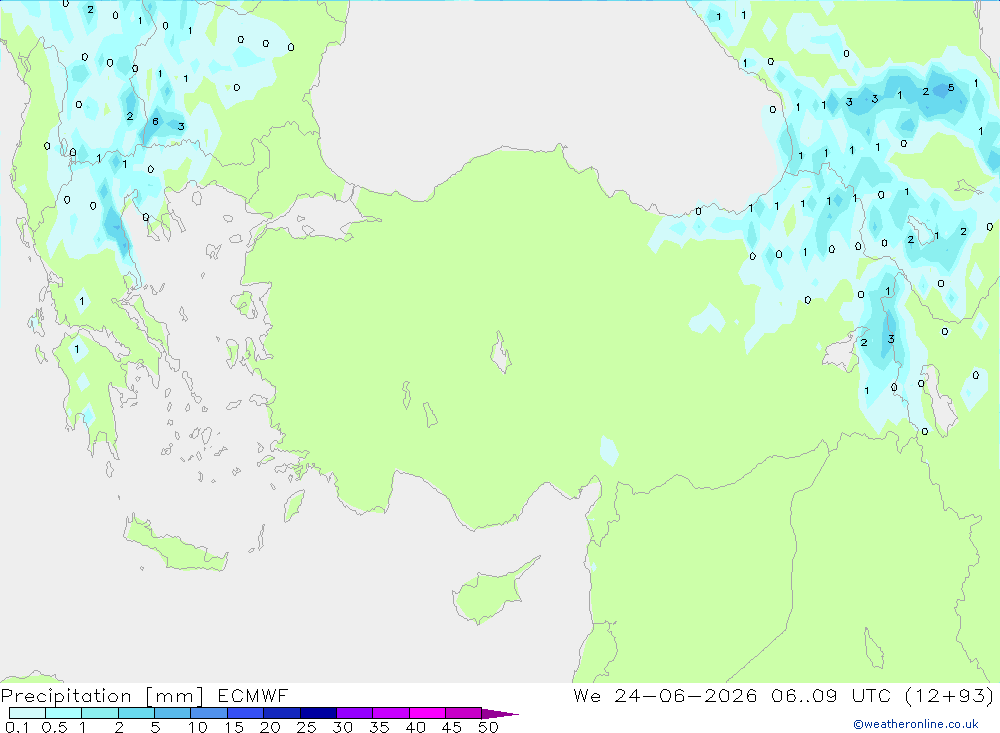
Task: Click the "ECMWF" model label
Action: pos(253,695)
